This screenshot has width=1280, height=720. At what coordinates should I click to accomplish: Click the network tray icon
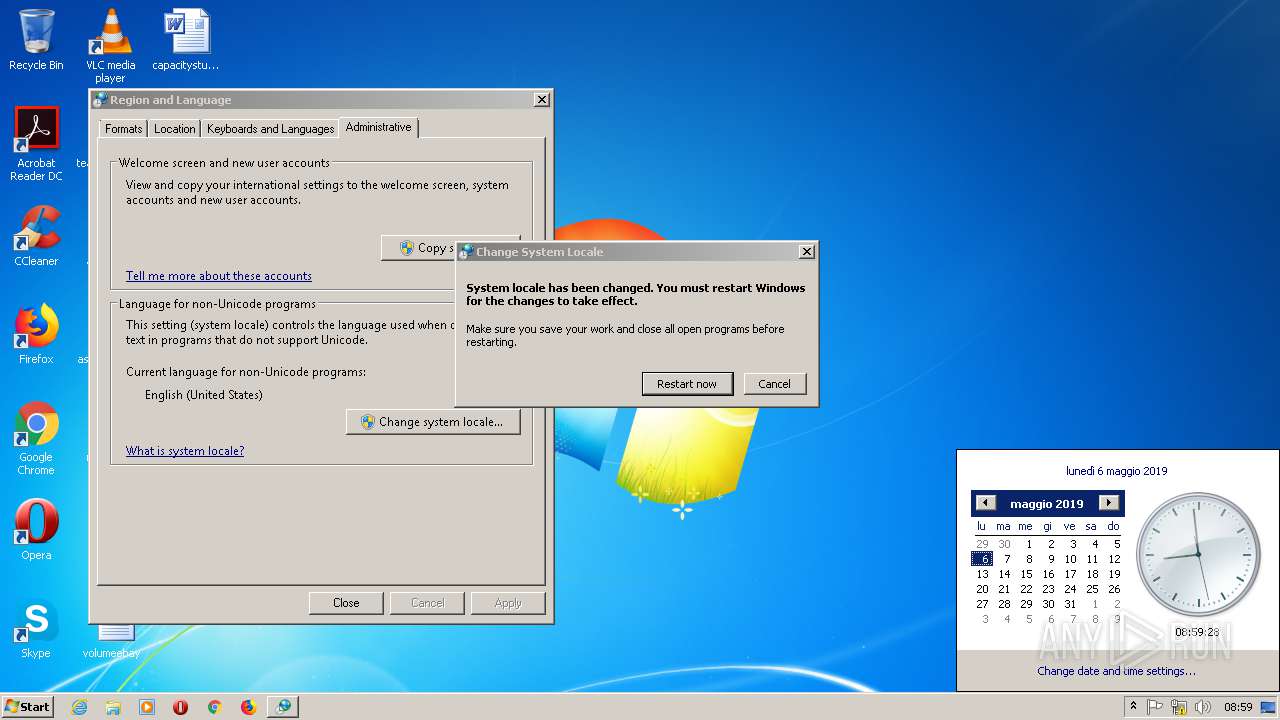point(1179,707)
